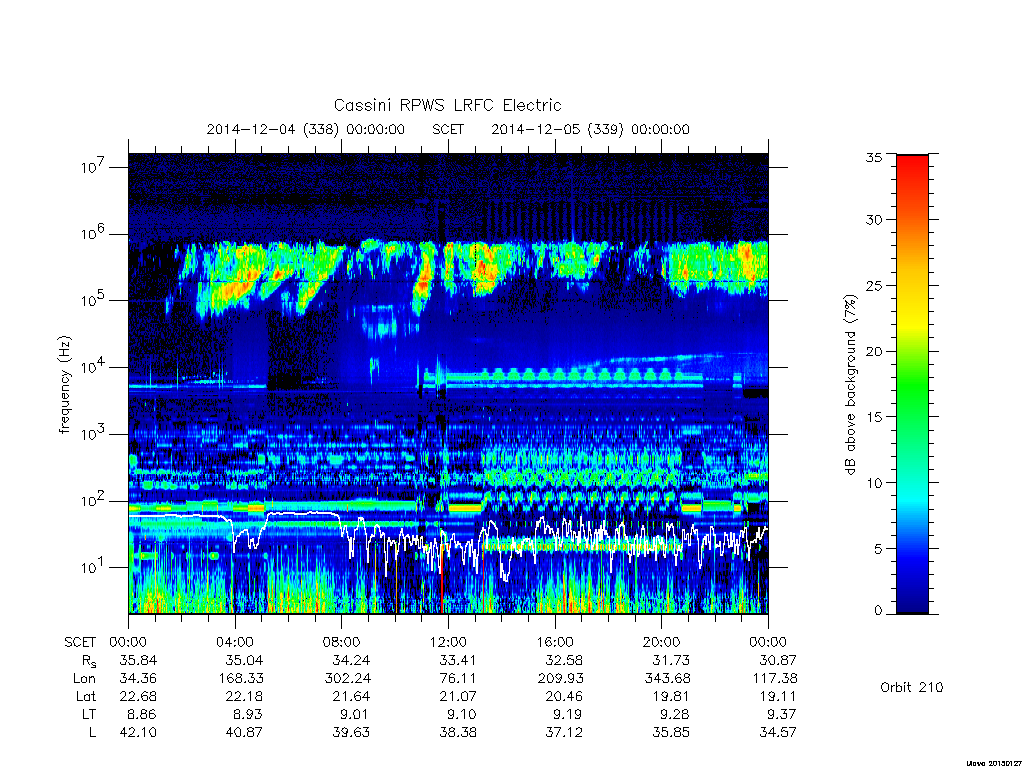Viewport: 1024px width, 768px height.
Task: Click the LT value '8.86'
Action: [141, 714]
